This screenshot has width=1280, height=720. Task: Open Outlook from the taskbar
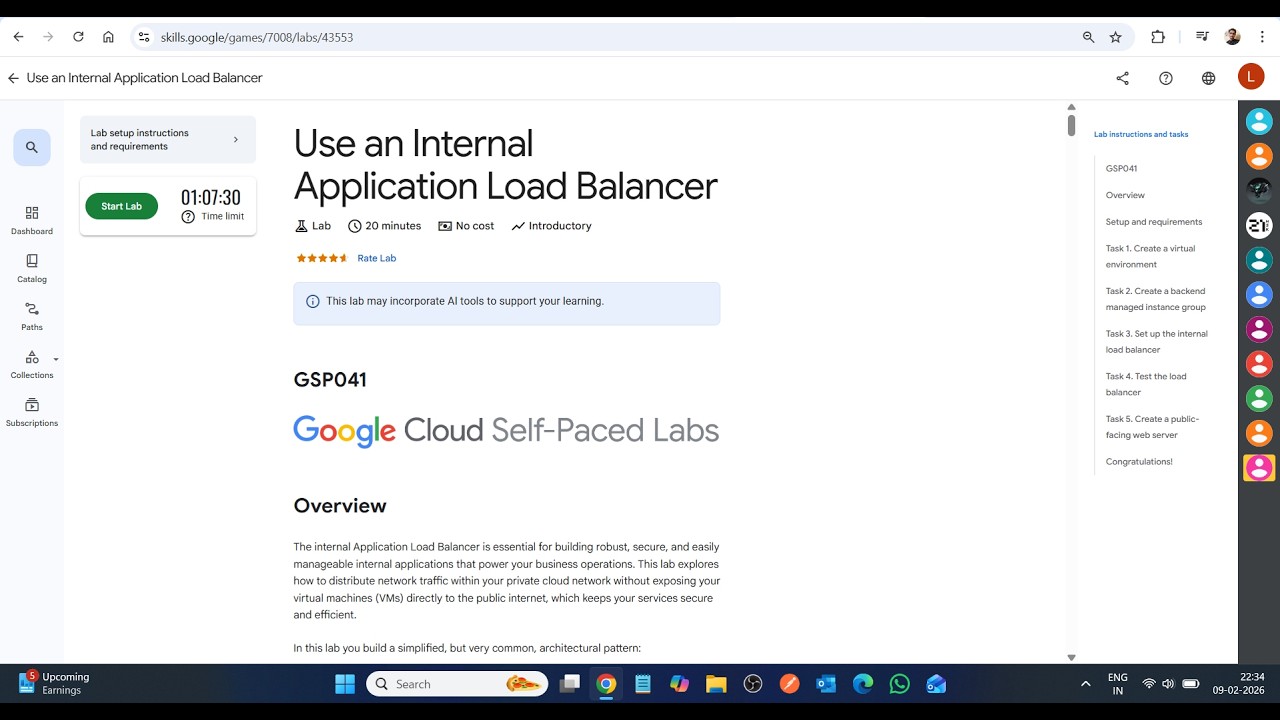(826, 684)
